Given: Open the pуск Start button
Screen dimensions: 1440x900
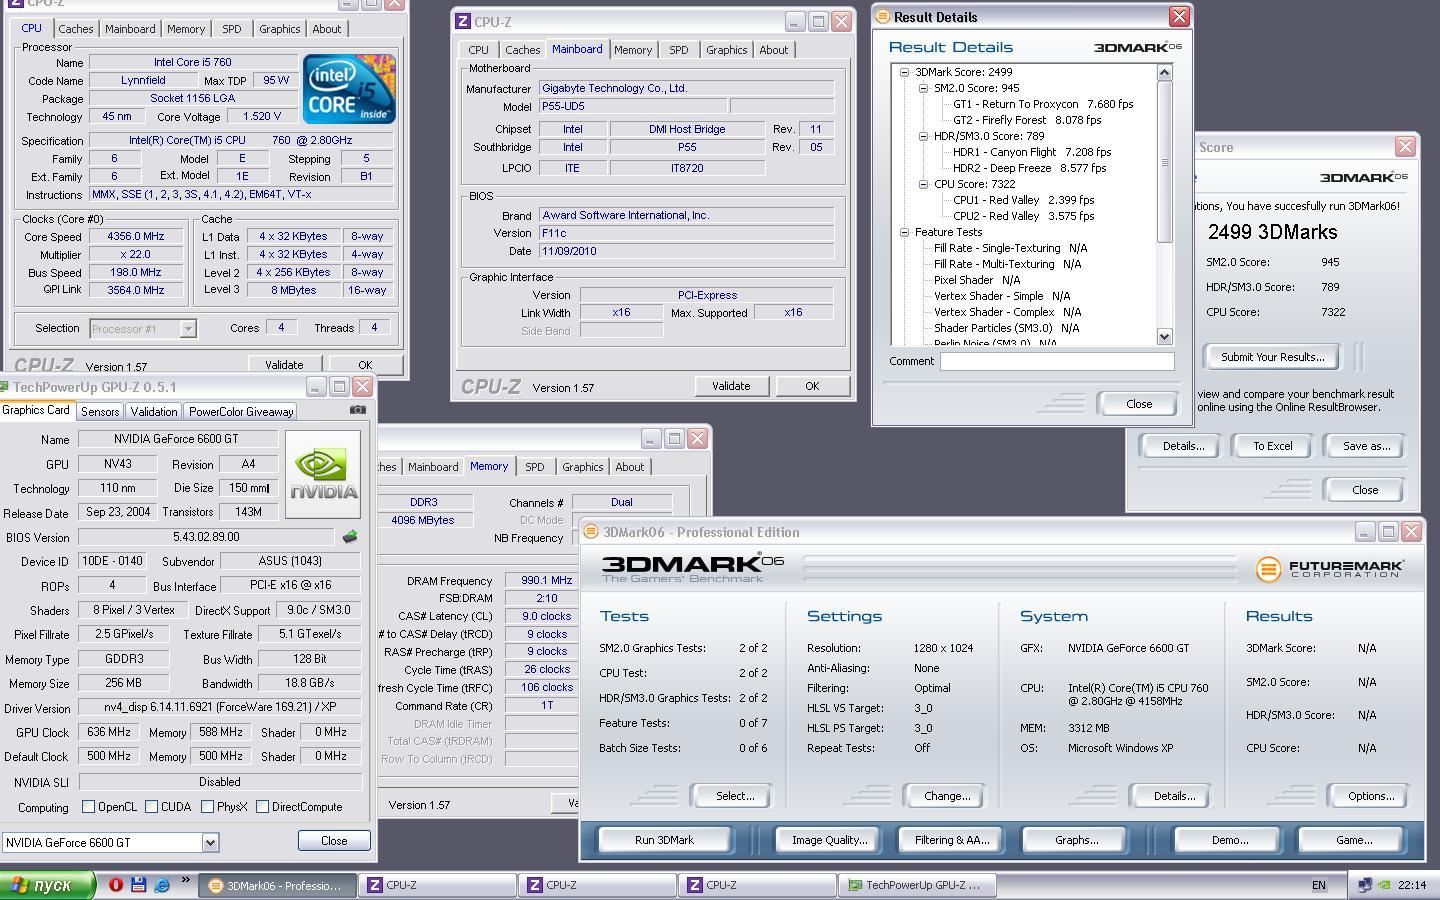Looking at the screenshot, I should coord(48,885).
